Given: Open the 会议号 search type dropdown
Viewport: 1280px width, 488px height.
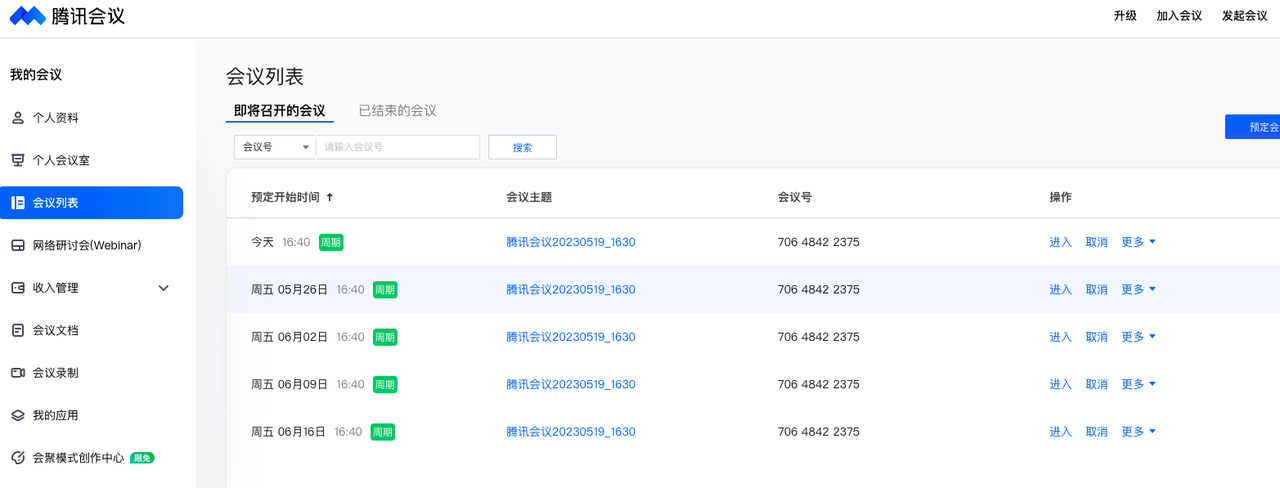Looking at the screenshot, I should (275, 147).
